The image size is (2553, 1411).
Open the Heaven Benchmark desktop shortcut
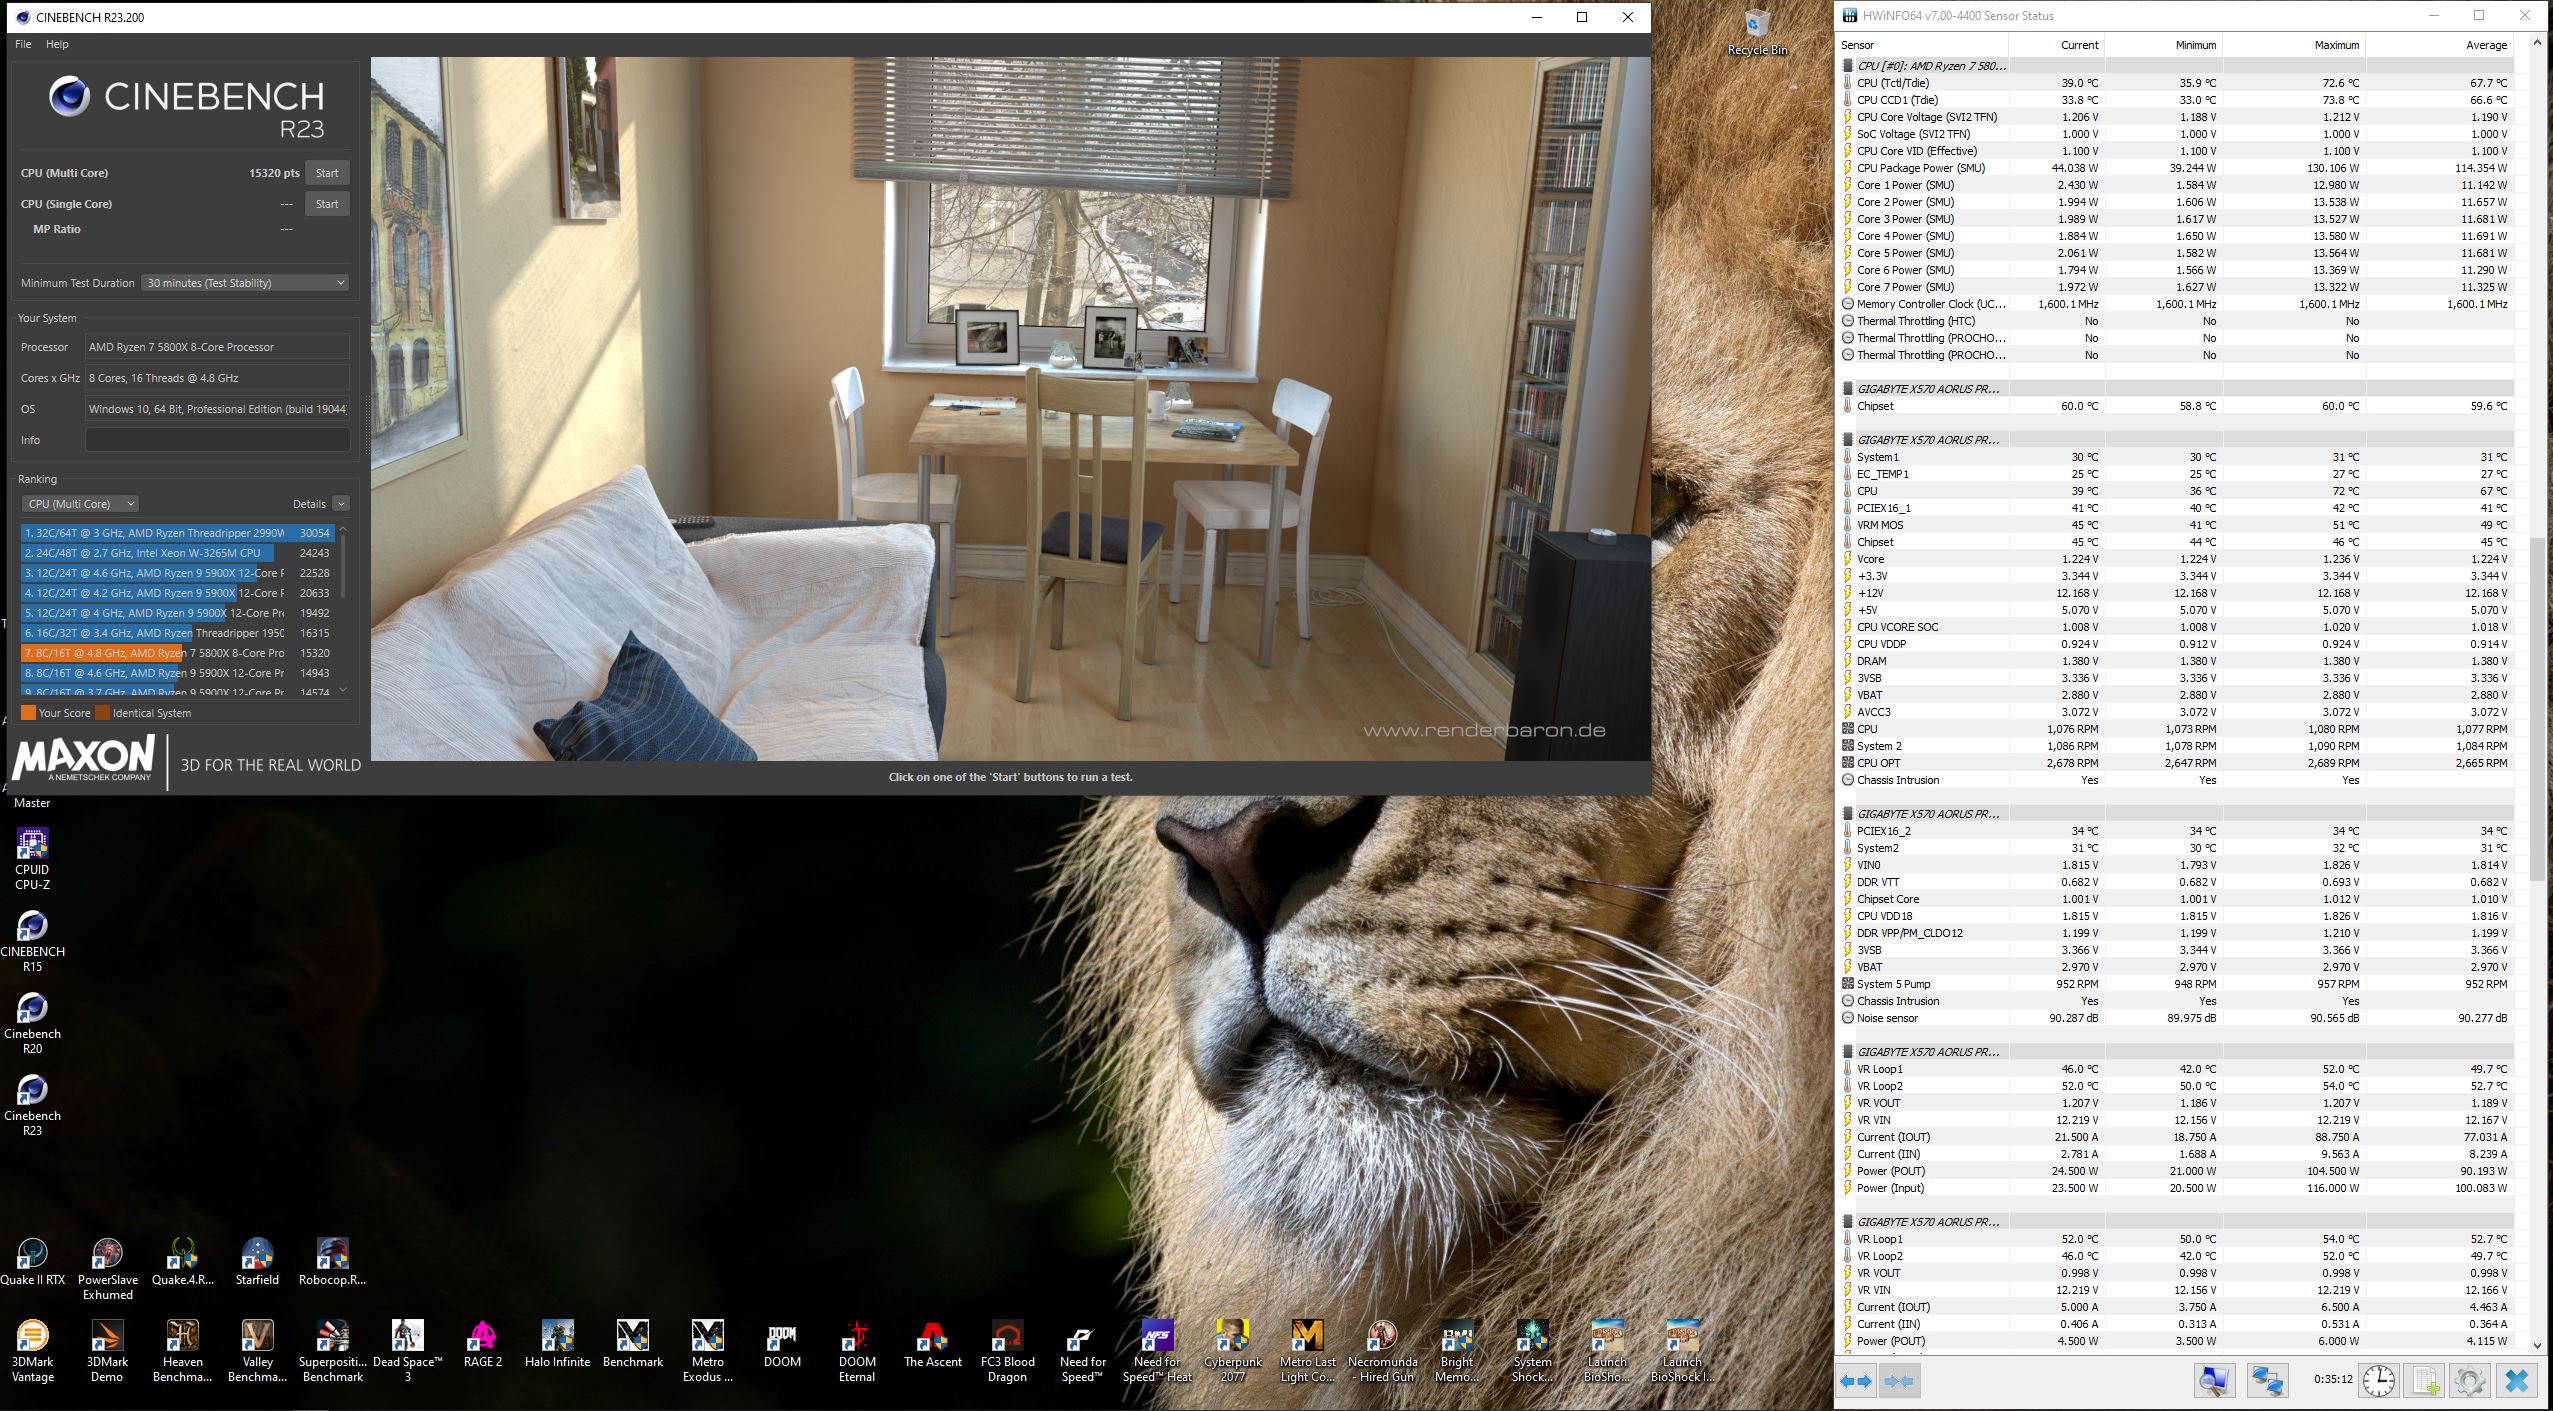point(182,1351)
